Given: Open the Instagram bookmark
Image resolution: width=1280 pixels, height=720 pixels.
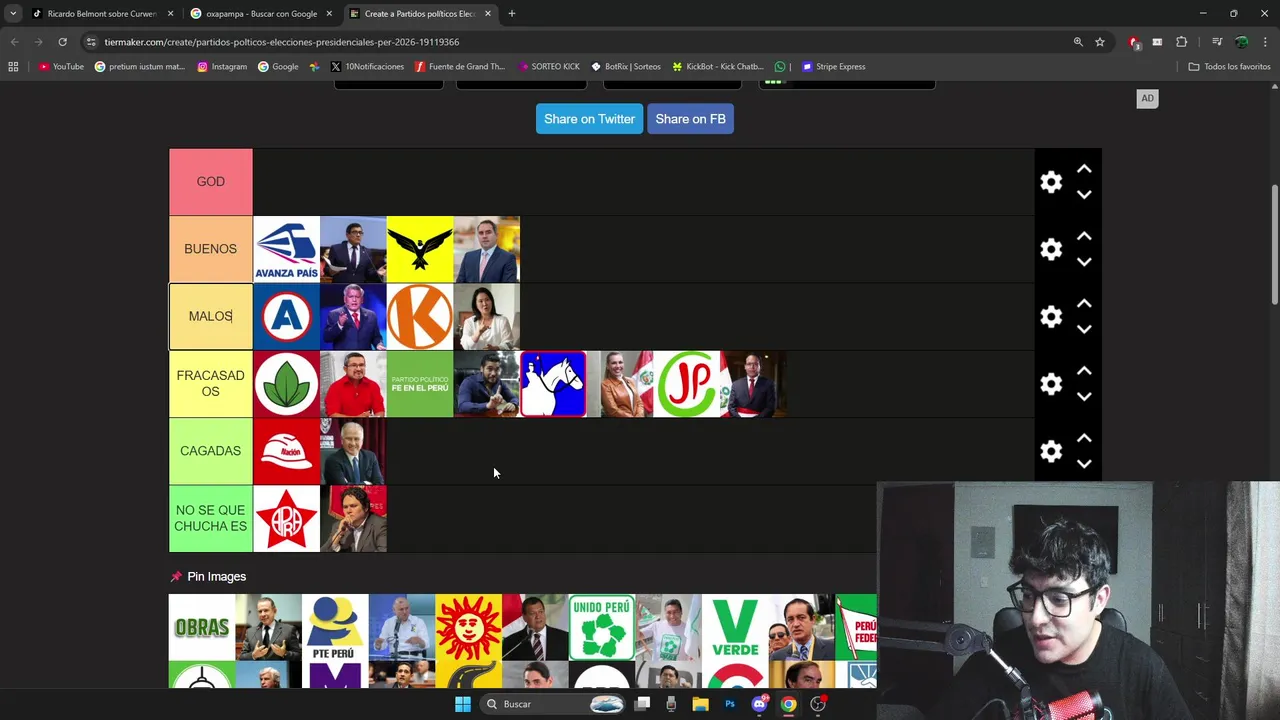Looking at the screenshot, I should coord(222,67).
